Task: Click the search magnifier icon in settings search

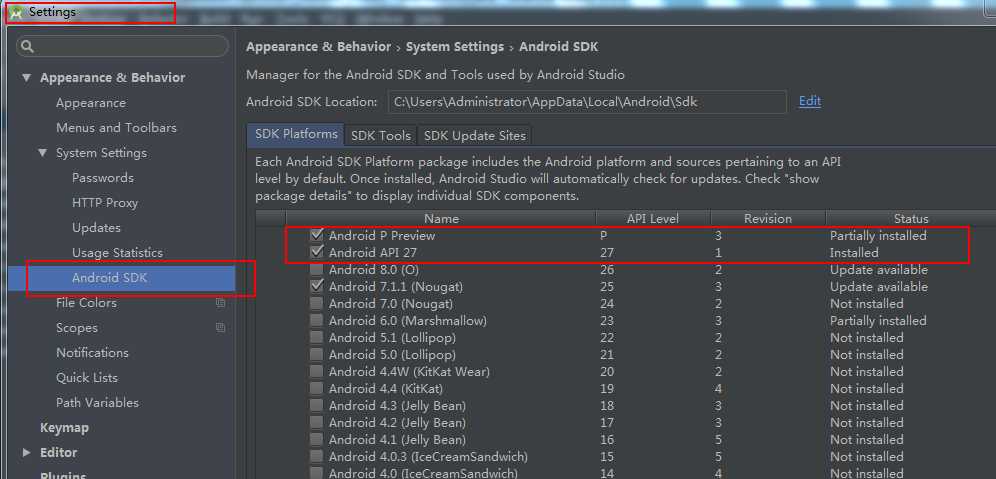Action: point(28,46)
